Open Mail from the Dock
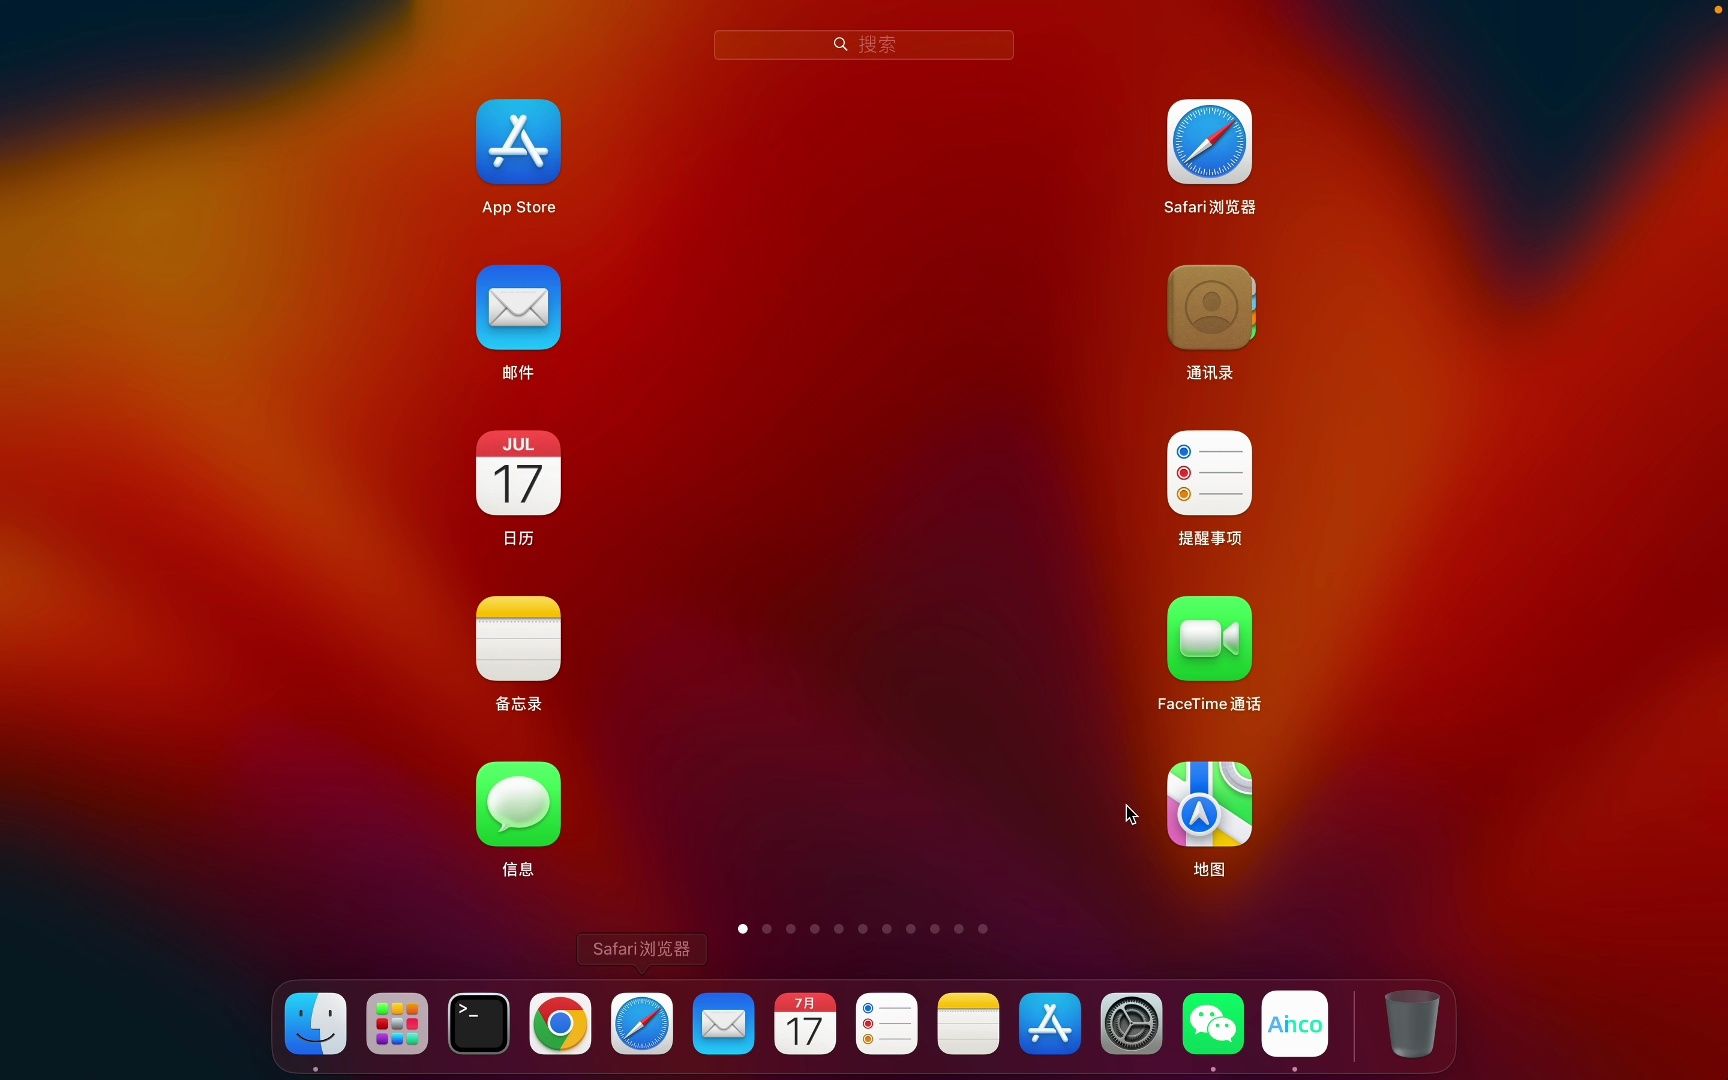 click(724, 1024)
